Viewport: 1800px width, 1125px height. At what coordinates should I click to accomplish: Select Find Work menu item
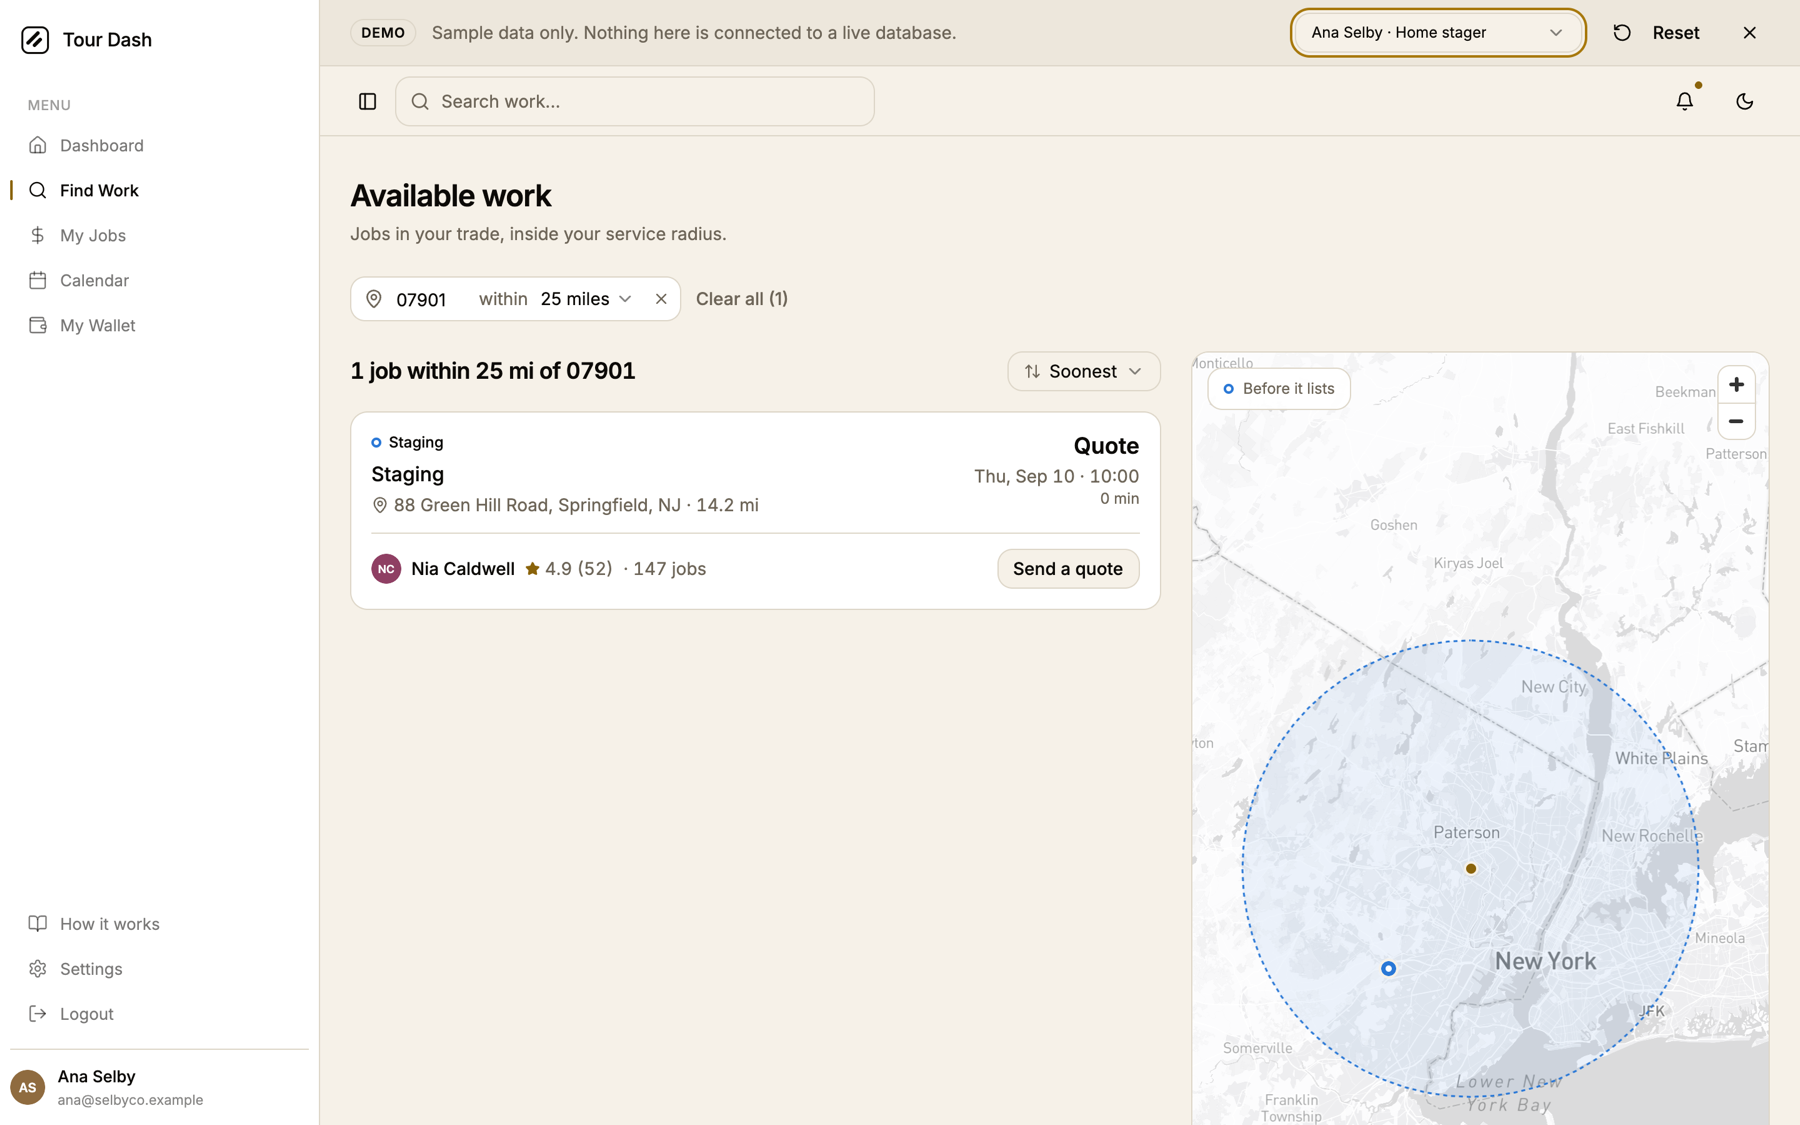click(99, 190)
